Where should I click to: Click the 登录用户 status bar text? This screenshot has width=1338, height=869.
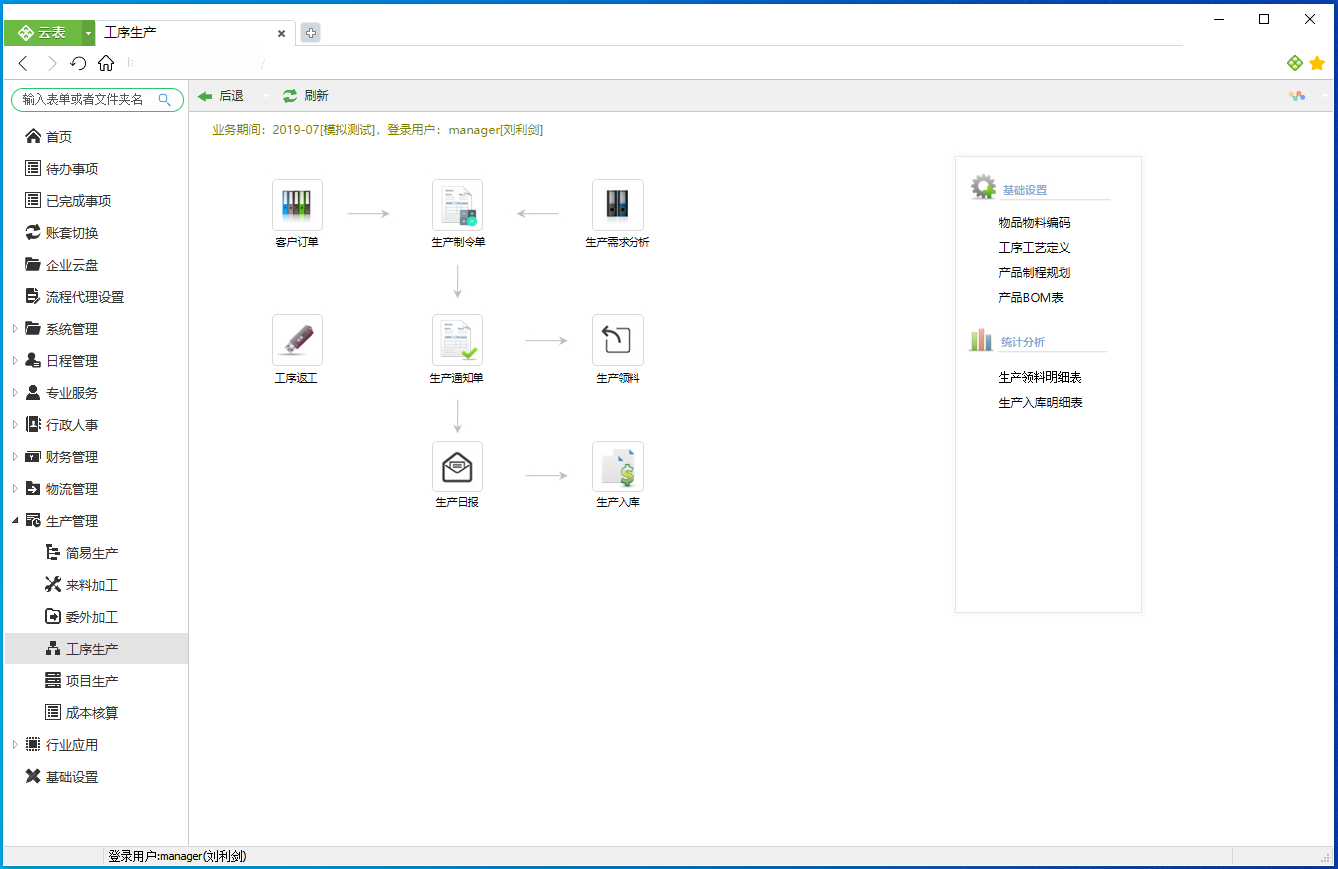[x=177, y=856]
